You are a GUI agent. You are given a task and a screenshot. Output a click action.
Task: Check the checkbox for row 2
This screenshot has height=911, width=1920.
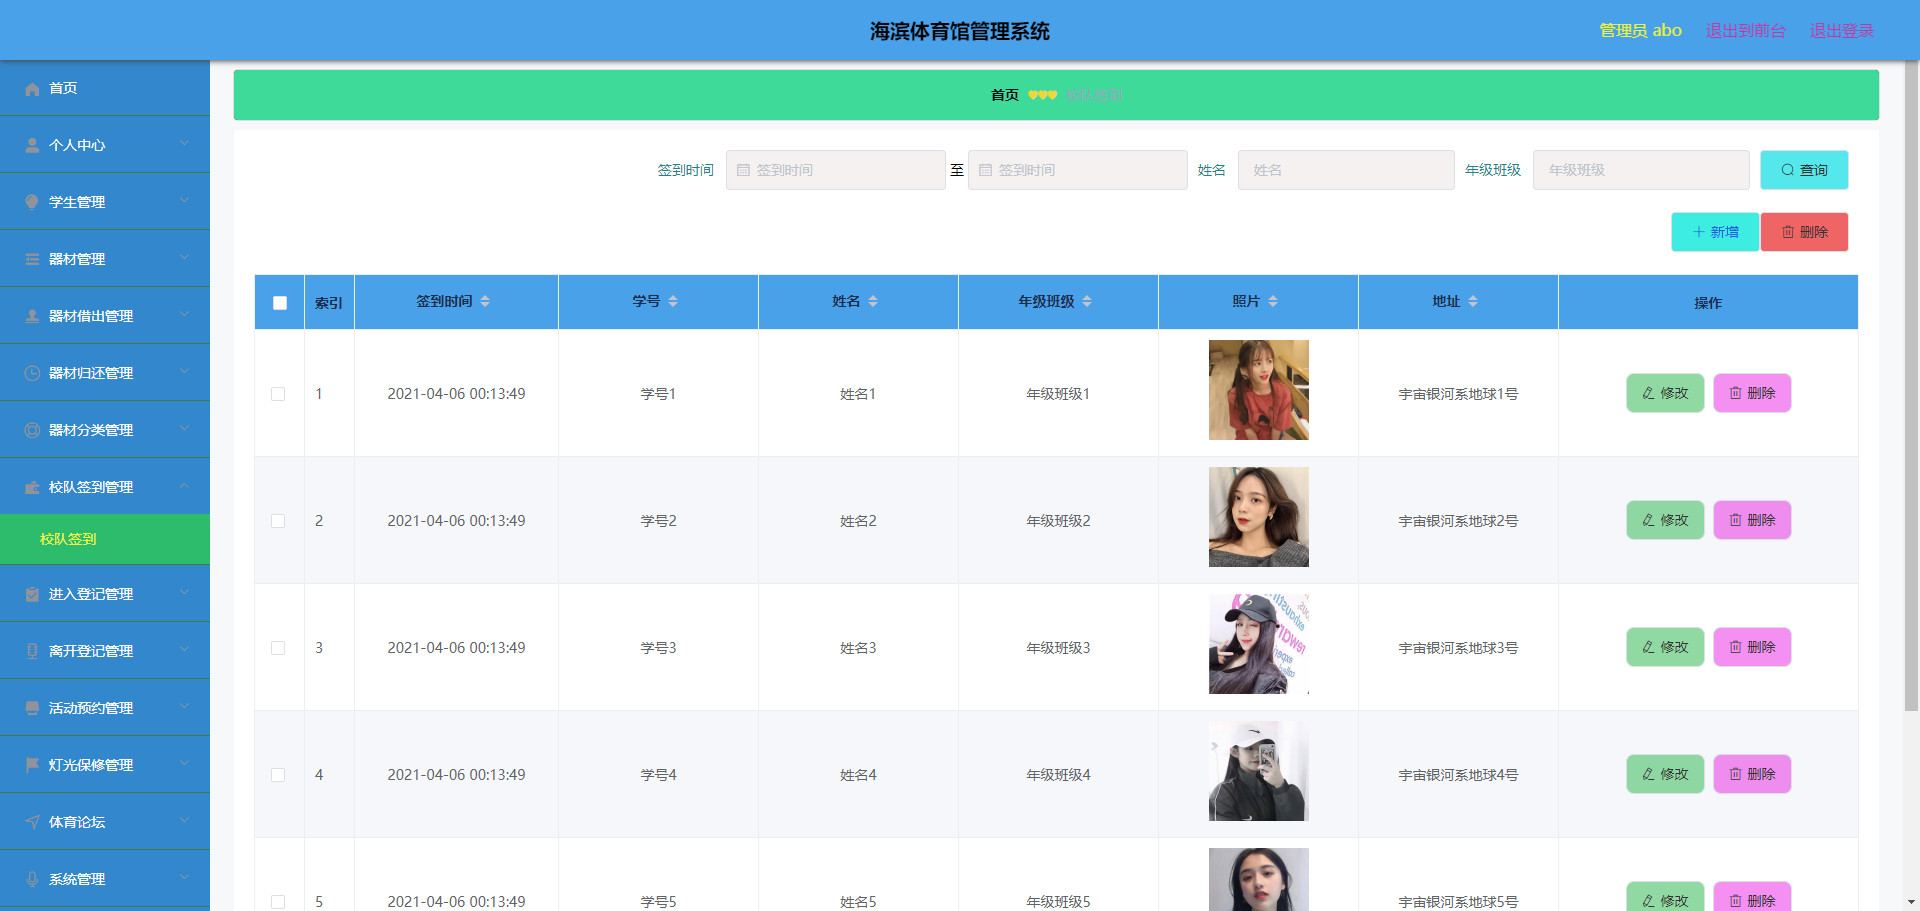coord(278,521)
